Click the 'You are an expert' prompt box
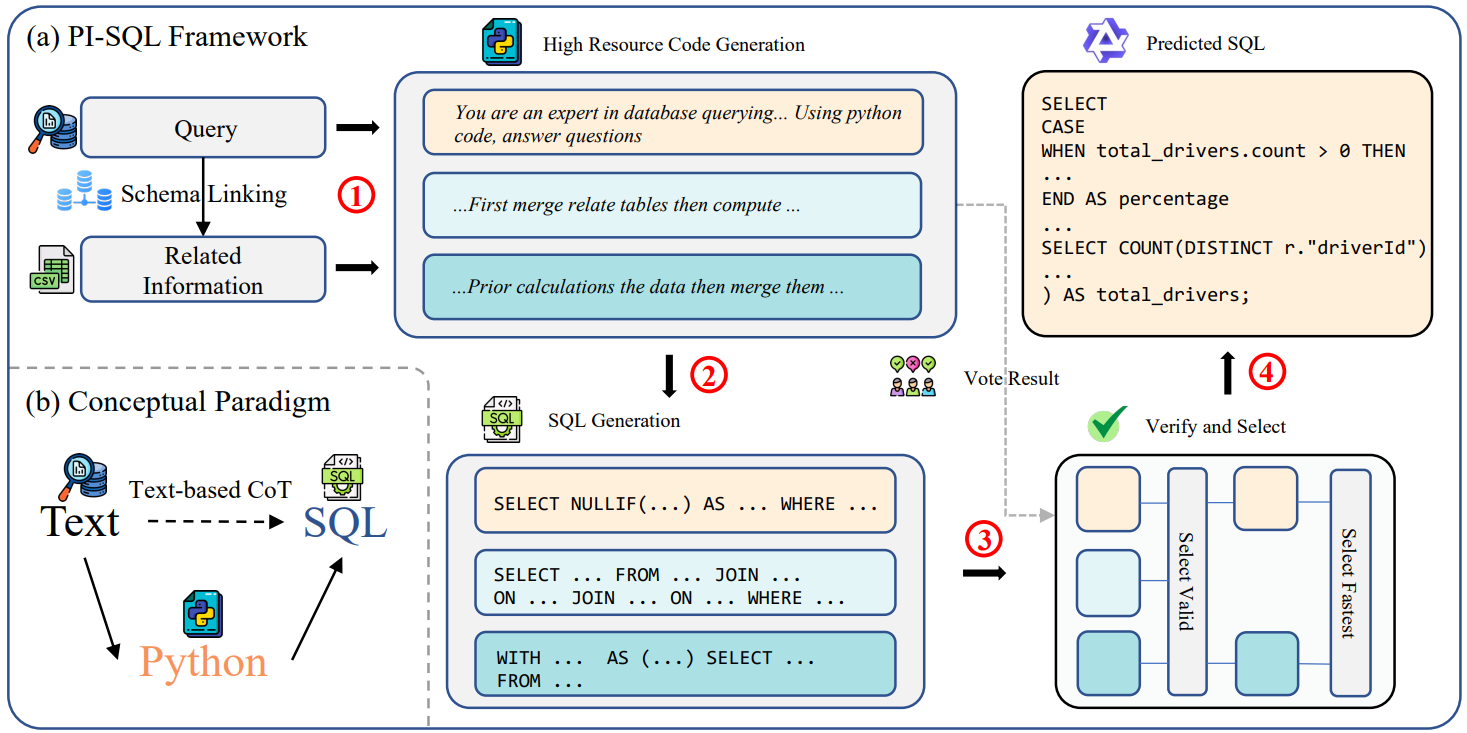The width and height of the screenshot is (1467, 733). tap(672, 124)
